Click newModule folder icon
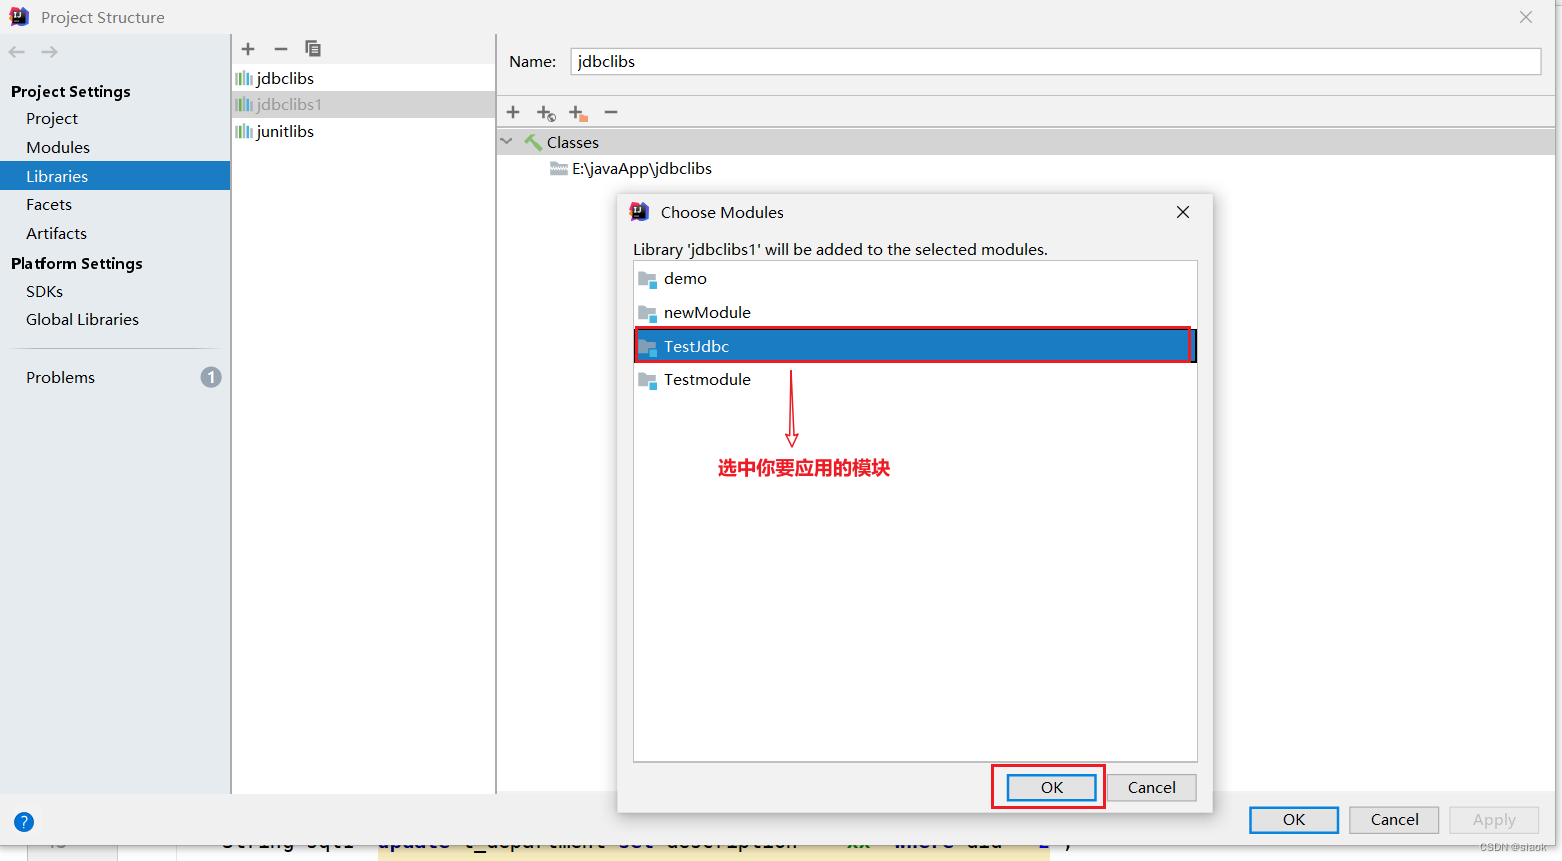This screenshot has height=861, width=1562. 647,313
